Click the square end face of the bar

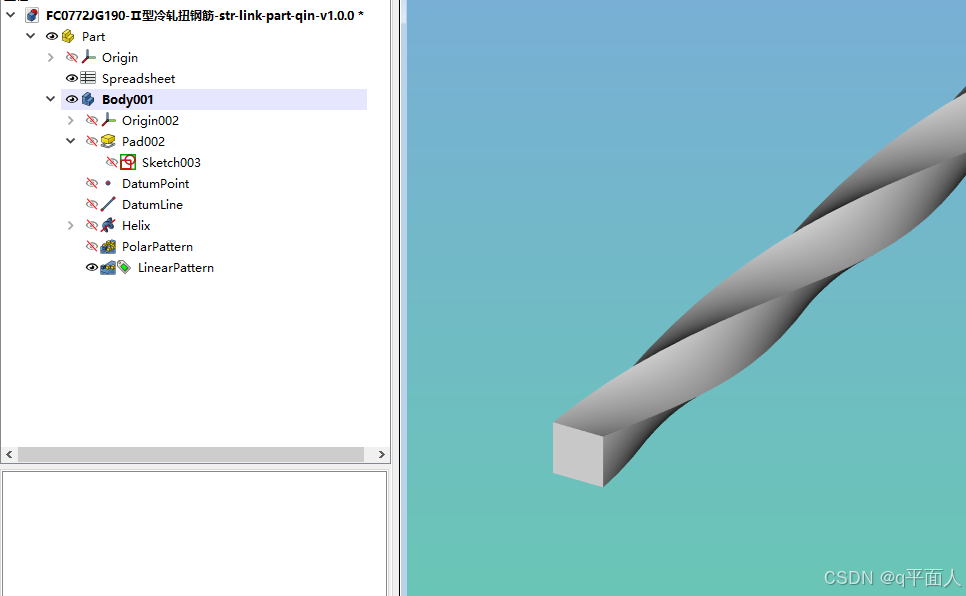coord(578,454)
